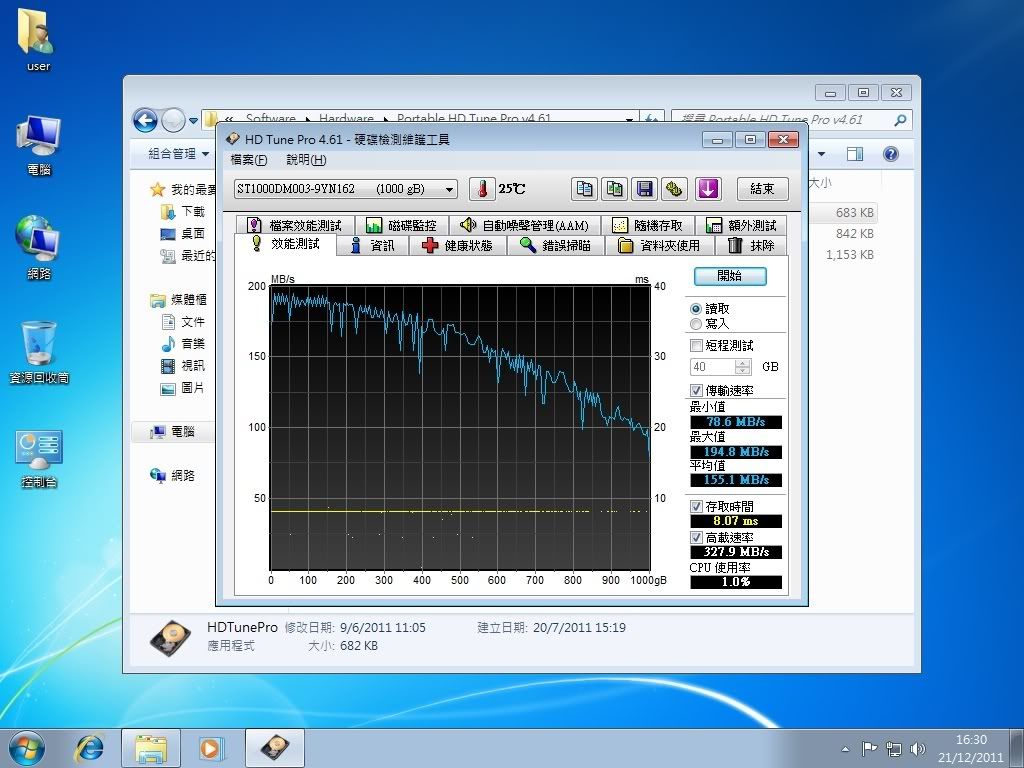Select 下載 in Explorer sidebar
Viewport: 1024px width, 768px height.
click(183, 212)
